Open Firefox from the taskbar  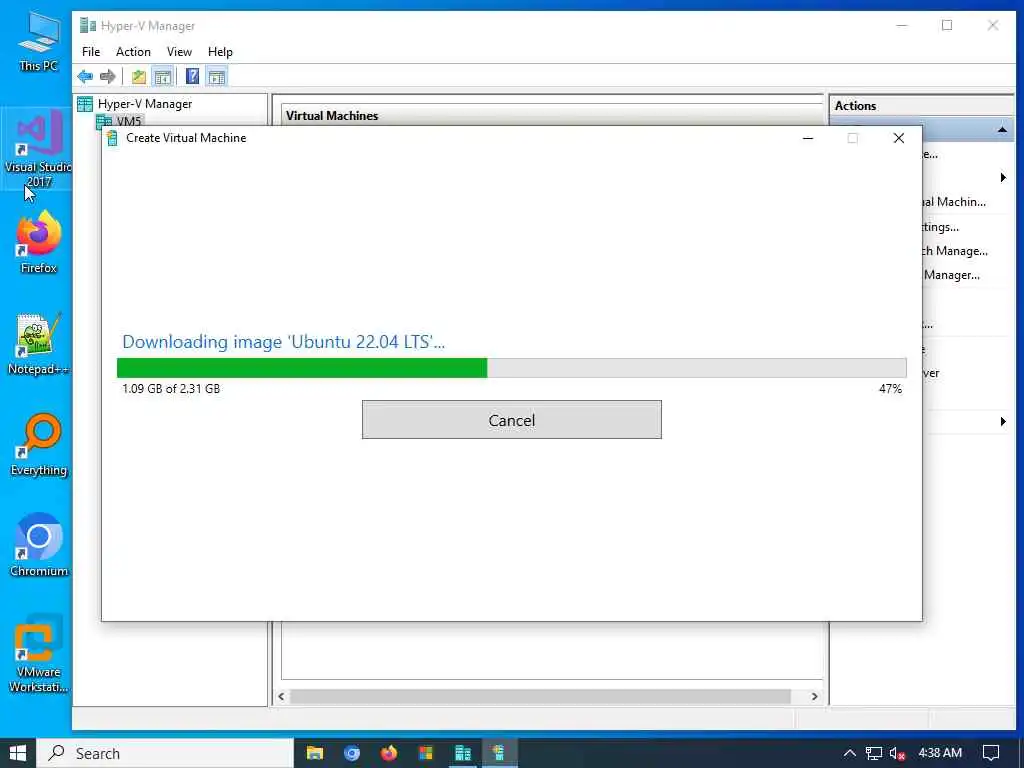389,753
